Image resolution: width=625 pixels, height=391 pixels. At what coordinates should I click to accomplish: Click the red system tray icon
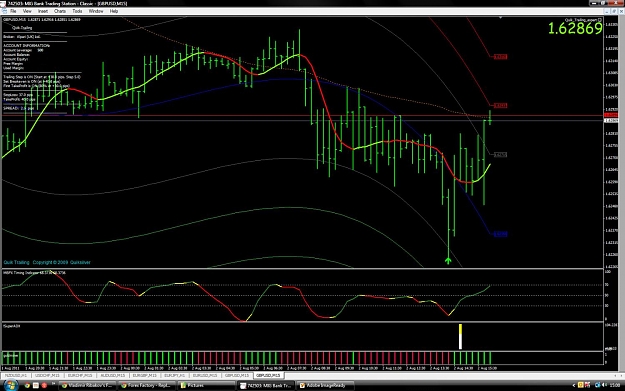587,385
